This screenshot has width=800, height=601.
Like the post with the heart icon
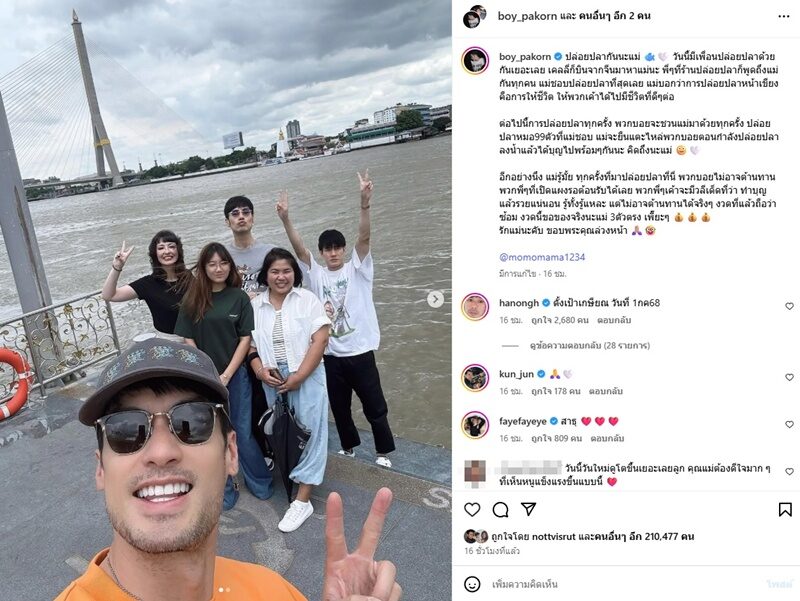point(472,509)
